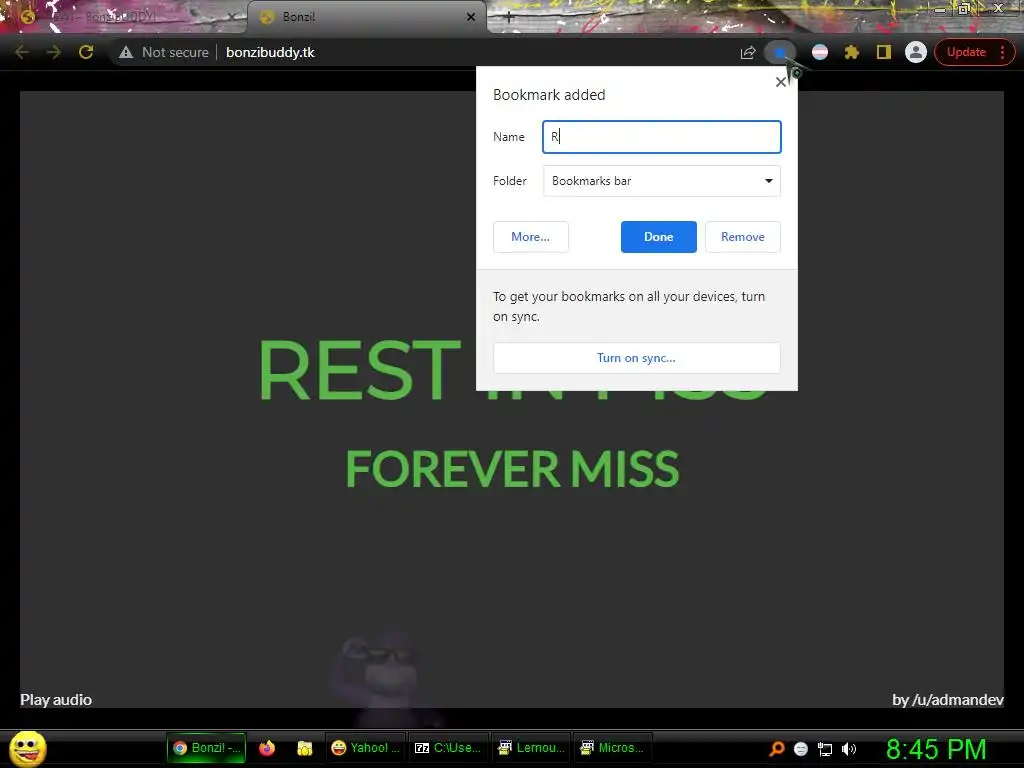The width and height of the screenshot is (1024, 768).
Task: Click the bookmark star in address bar
Action: [780, 52]
